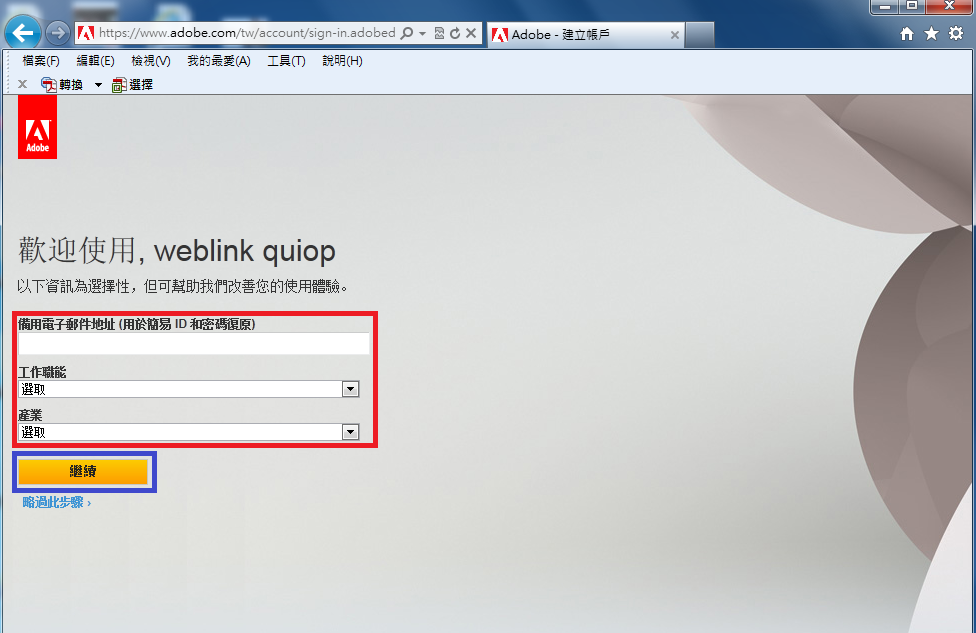Open browser tools gear icon

(956, 34)
